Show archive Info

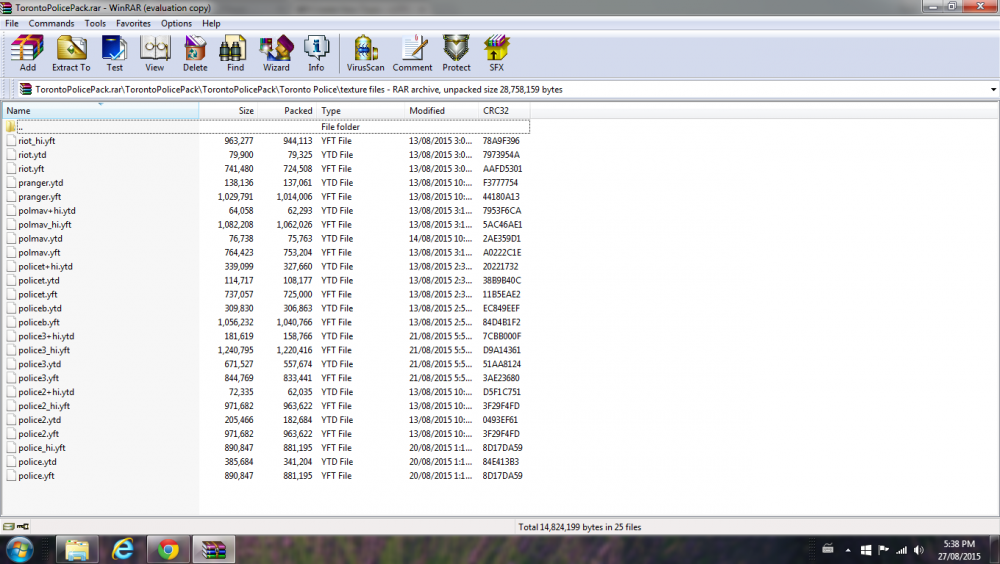316,53
